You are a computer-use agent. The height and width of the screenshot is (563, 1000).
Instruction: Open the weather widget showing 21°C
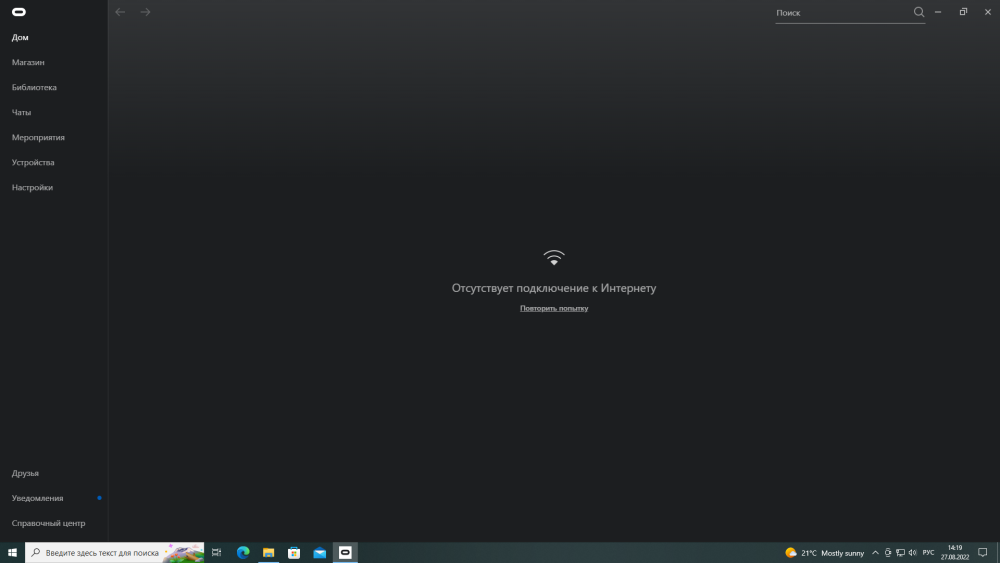[x=825, y=553]
